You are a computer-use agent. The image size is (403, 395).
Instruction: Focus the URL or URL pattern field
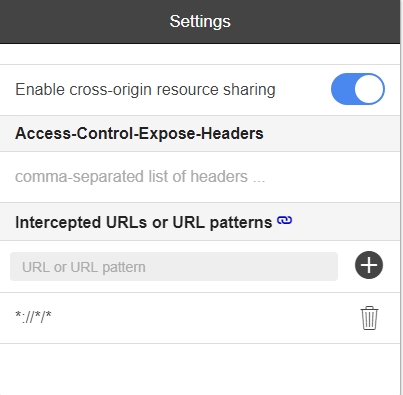[x=174, y=266]
